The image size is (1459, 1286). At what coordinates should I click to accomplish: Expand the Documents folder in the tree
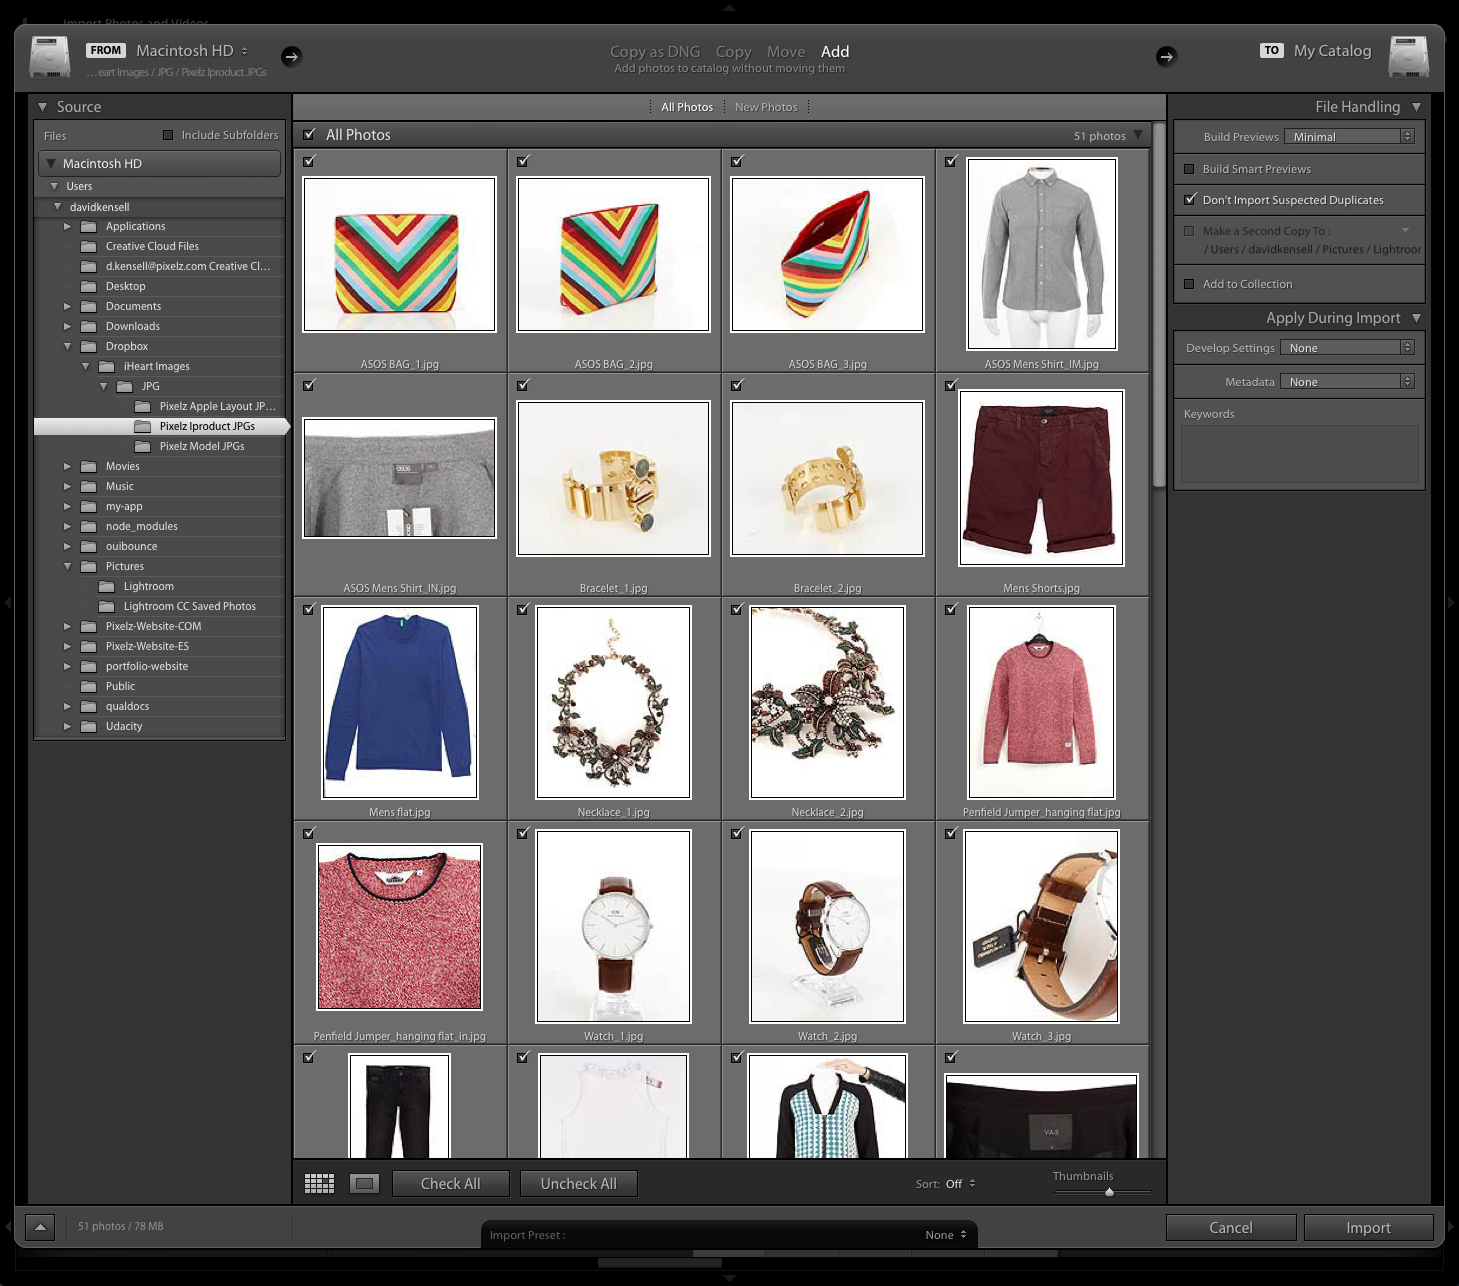tap(68, 306)
